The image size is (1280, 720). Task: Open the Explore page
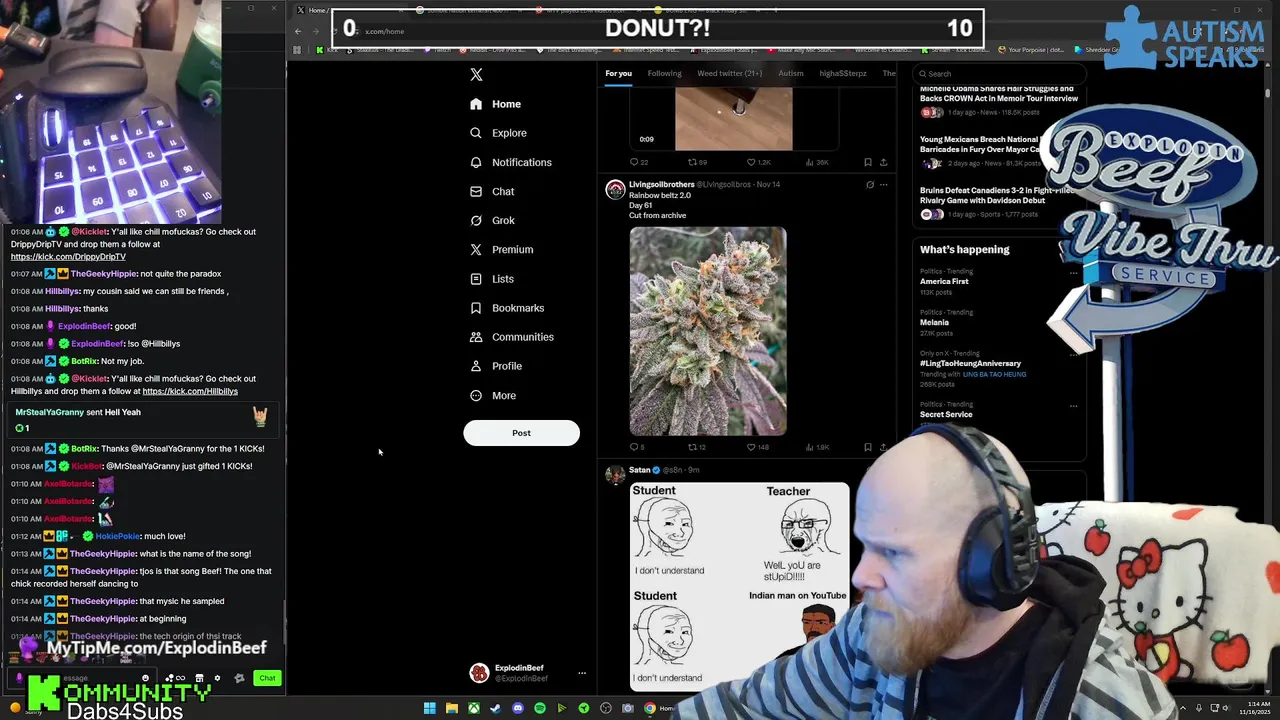click(x=499, y=133)
